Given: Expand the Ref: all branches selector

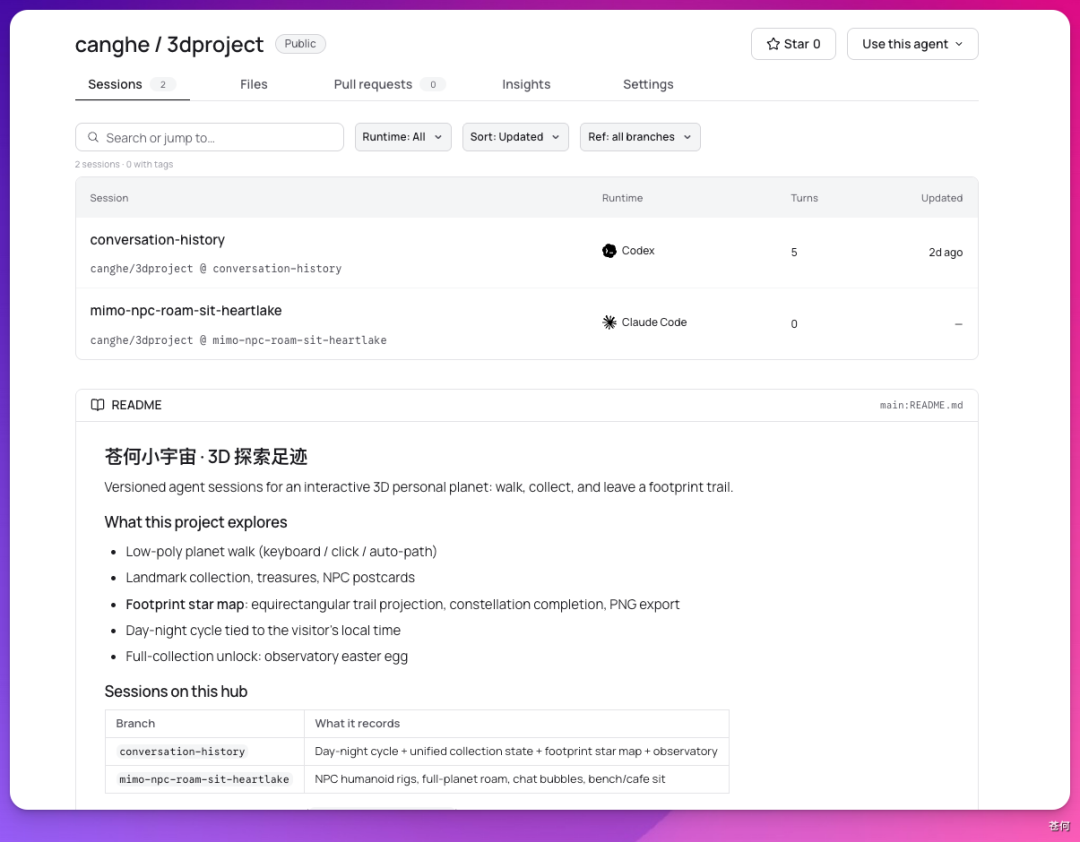Looking at the screenshot, I should 640,137.
